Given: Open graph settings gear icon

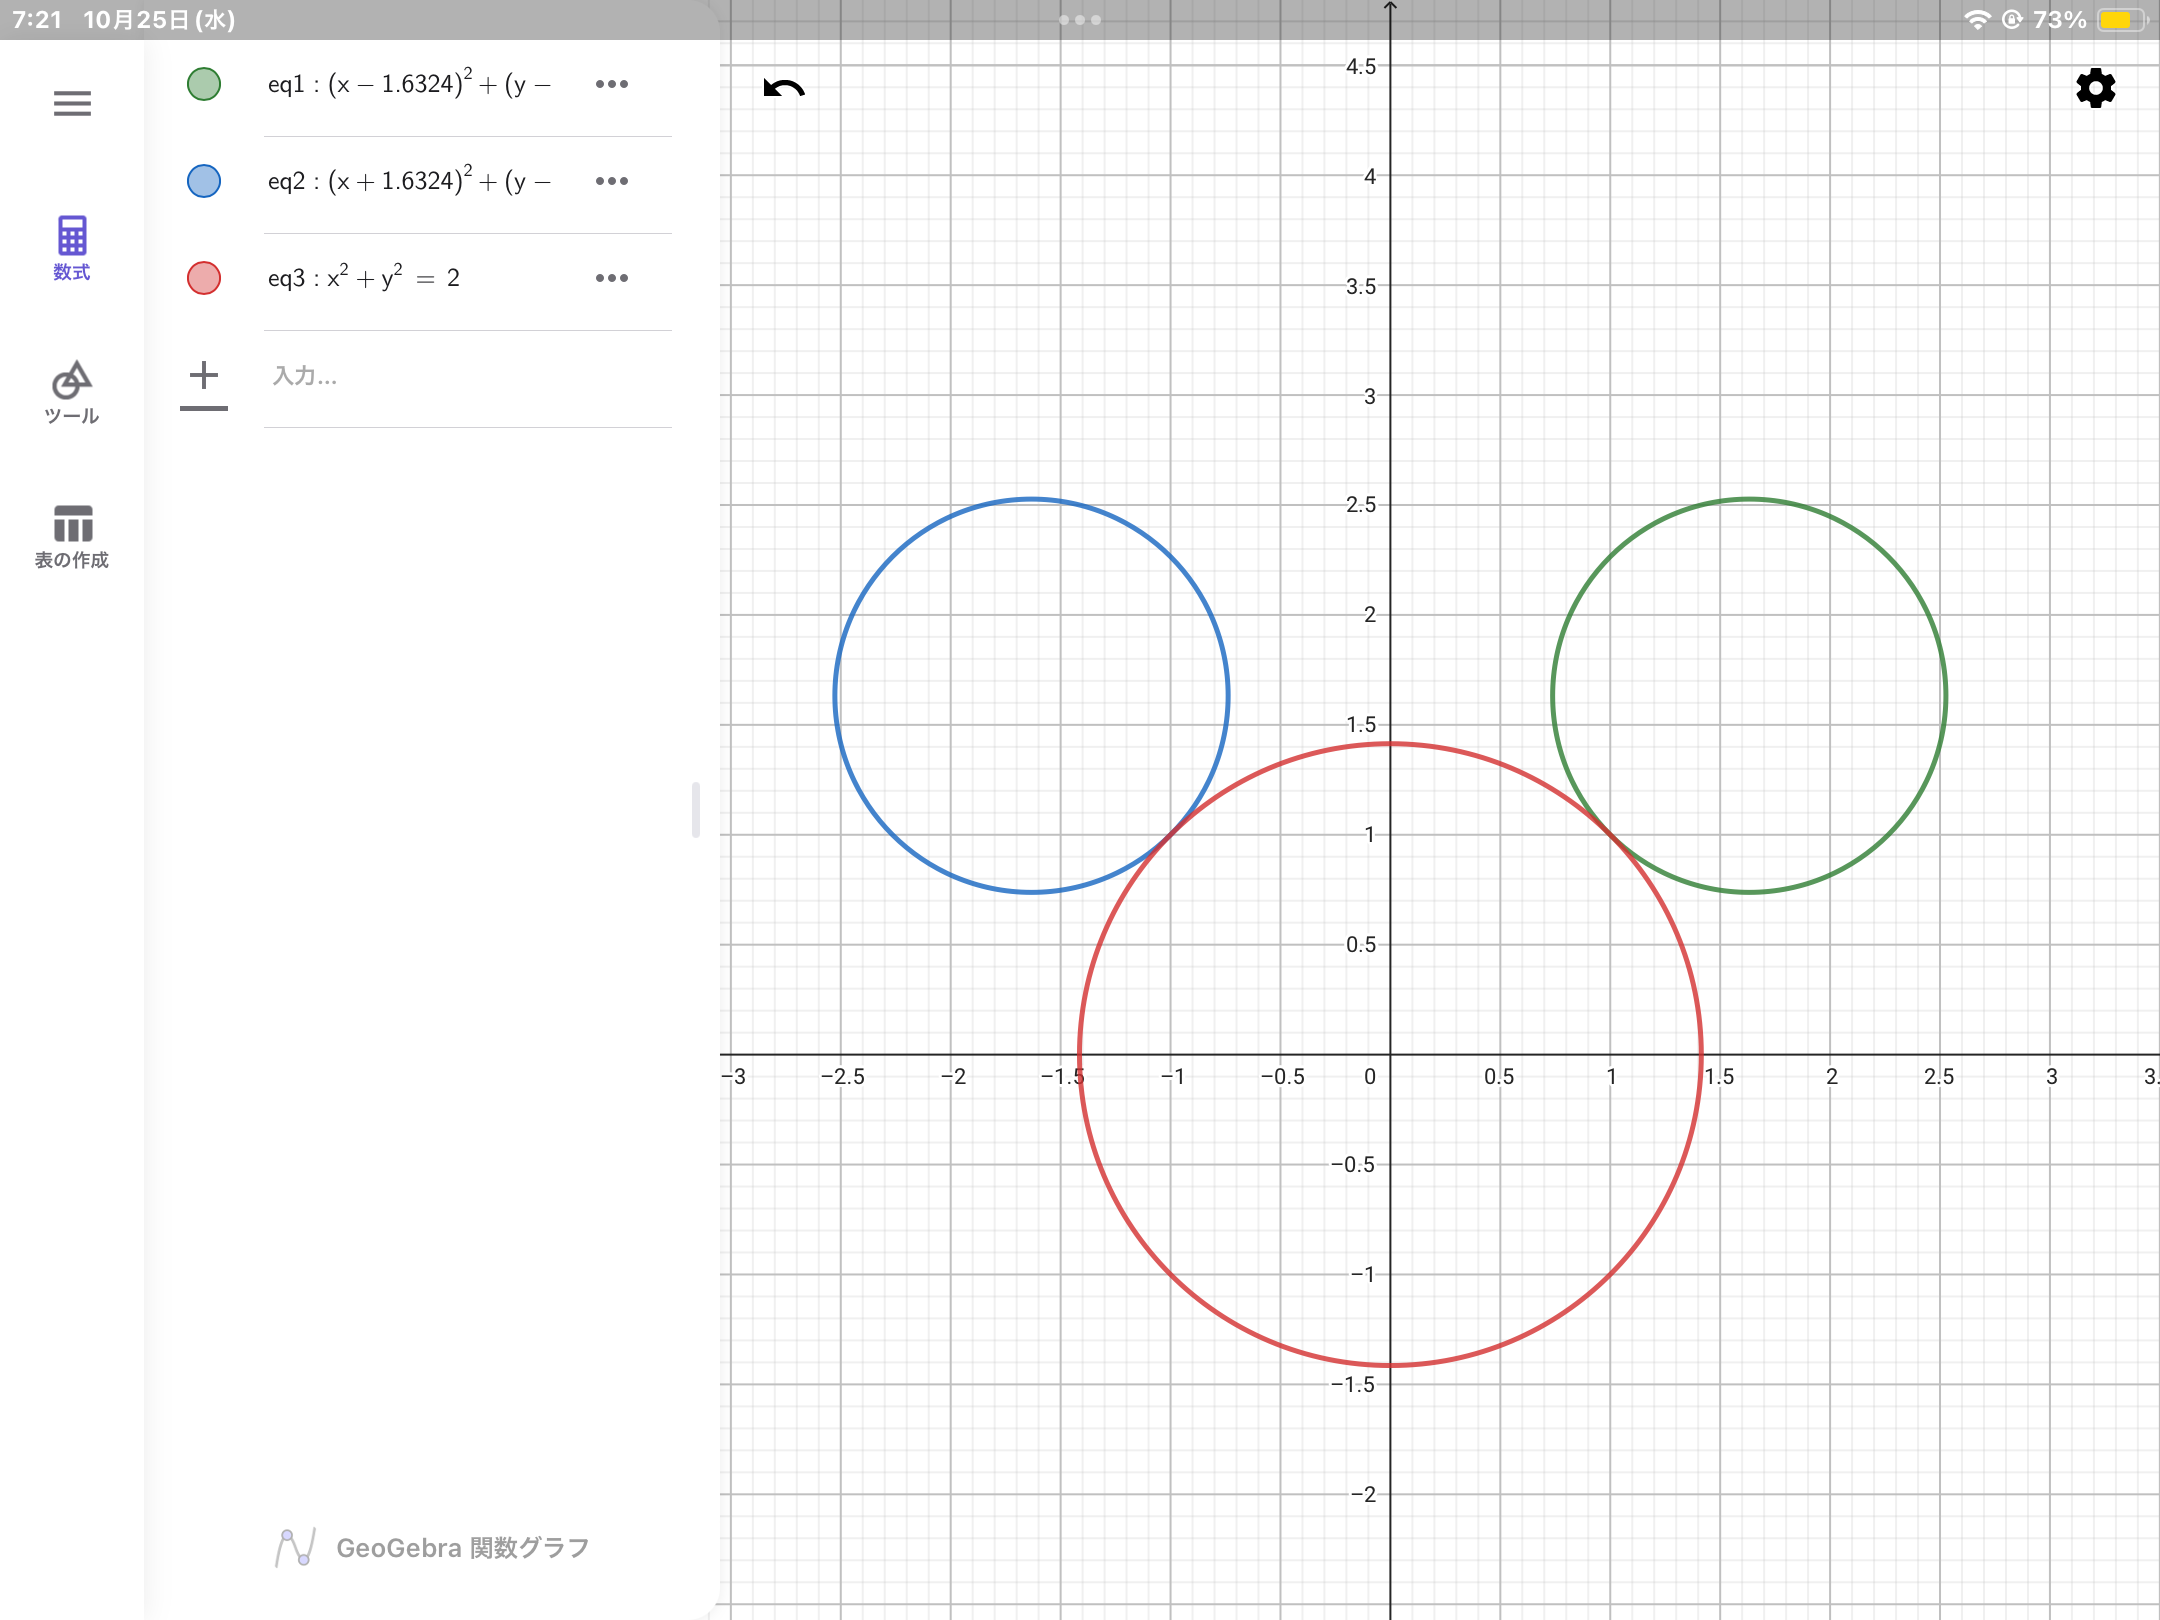Looking at the screenshot, I should 2095,88.
